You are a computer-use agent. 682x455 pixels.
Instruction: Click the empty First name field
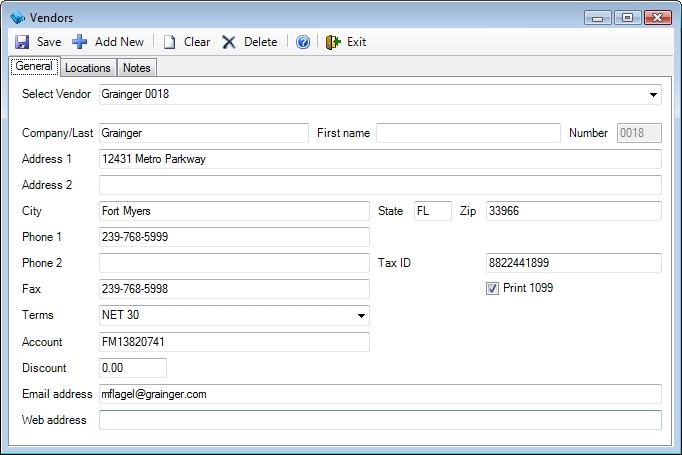[468, 133]
